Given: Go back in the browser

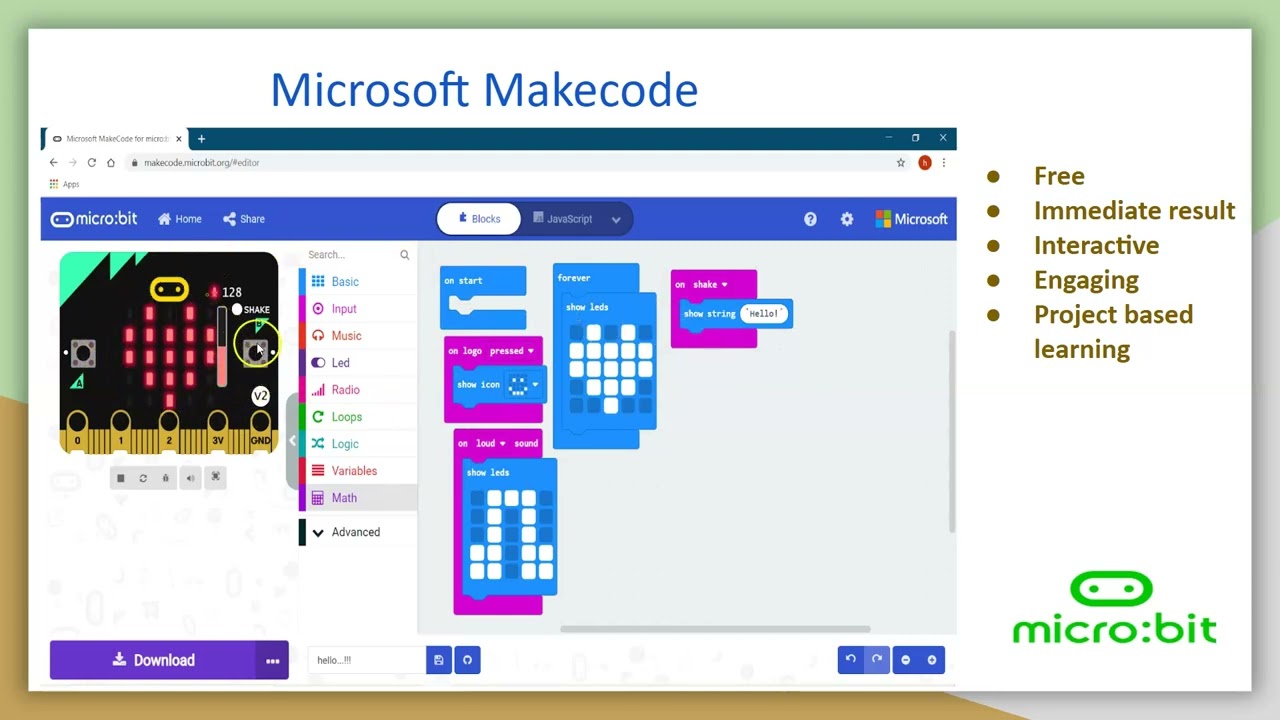Looking at the screenshot, I should point(54,162).
